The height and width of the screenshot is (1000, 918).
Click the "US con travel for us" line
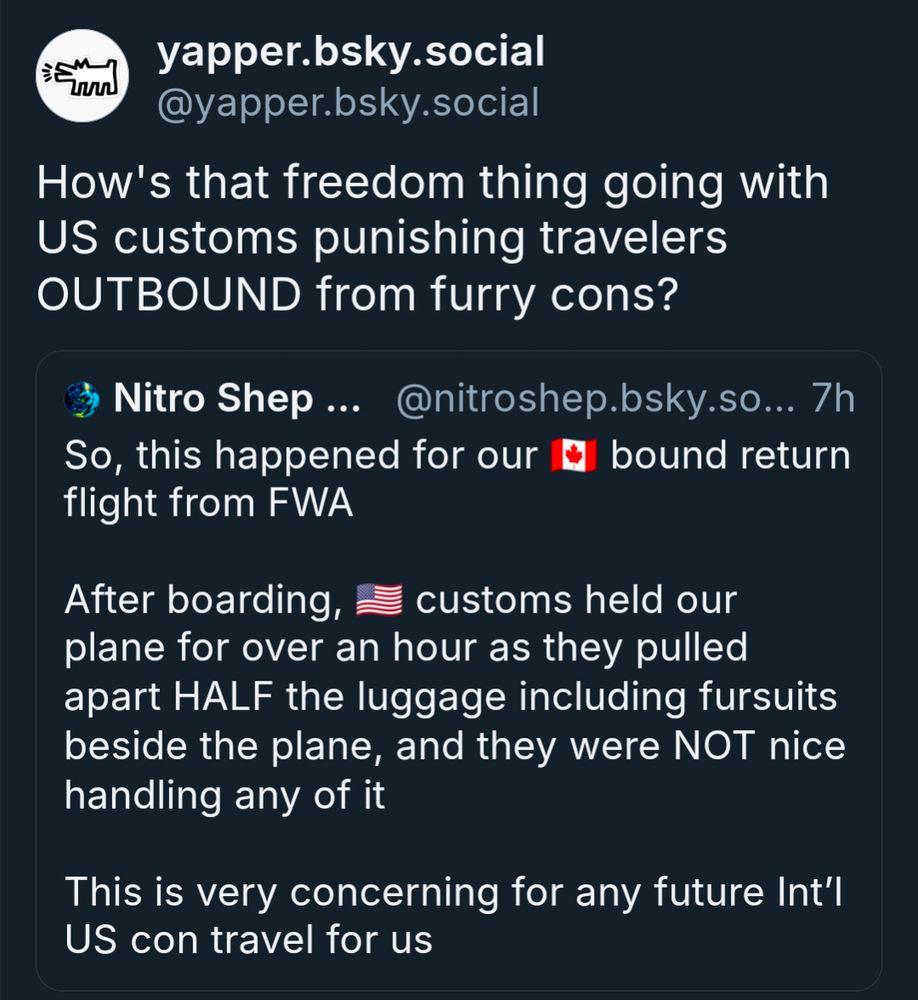pos(249,939)
